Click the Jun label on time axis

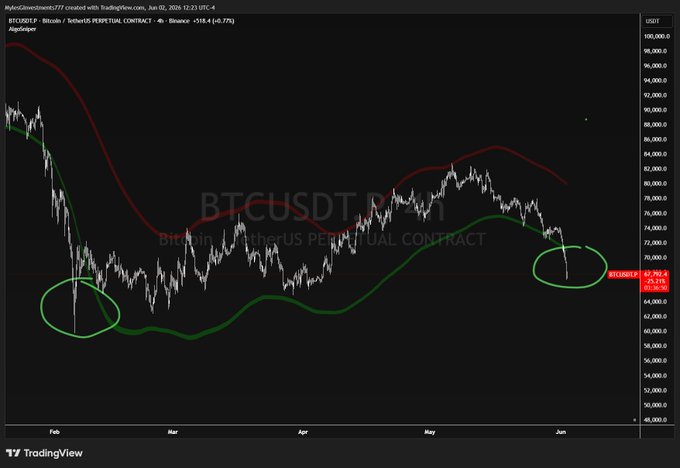(x=561, y=432)
